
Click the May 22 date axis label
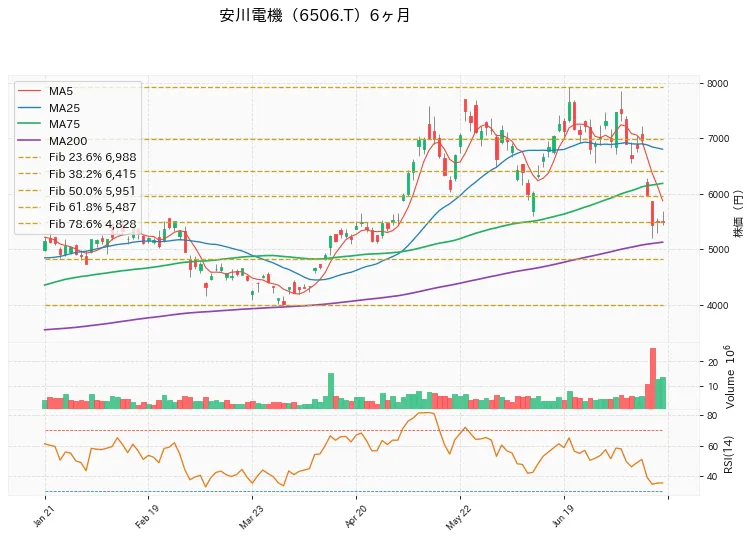click(x=459, y=517)
